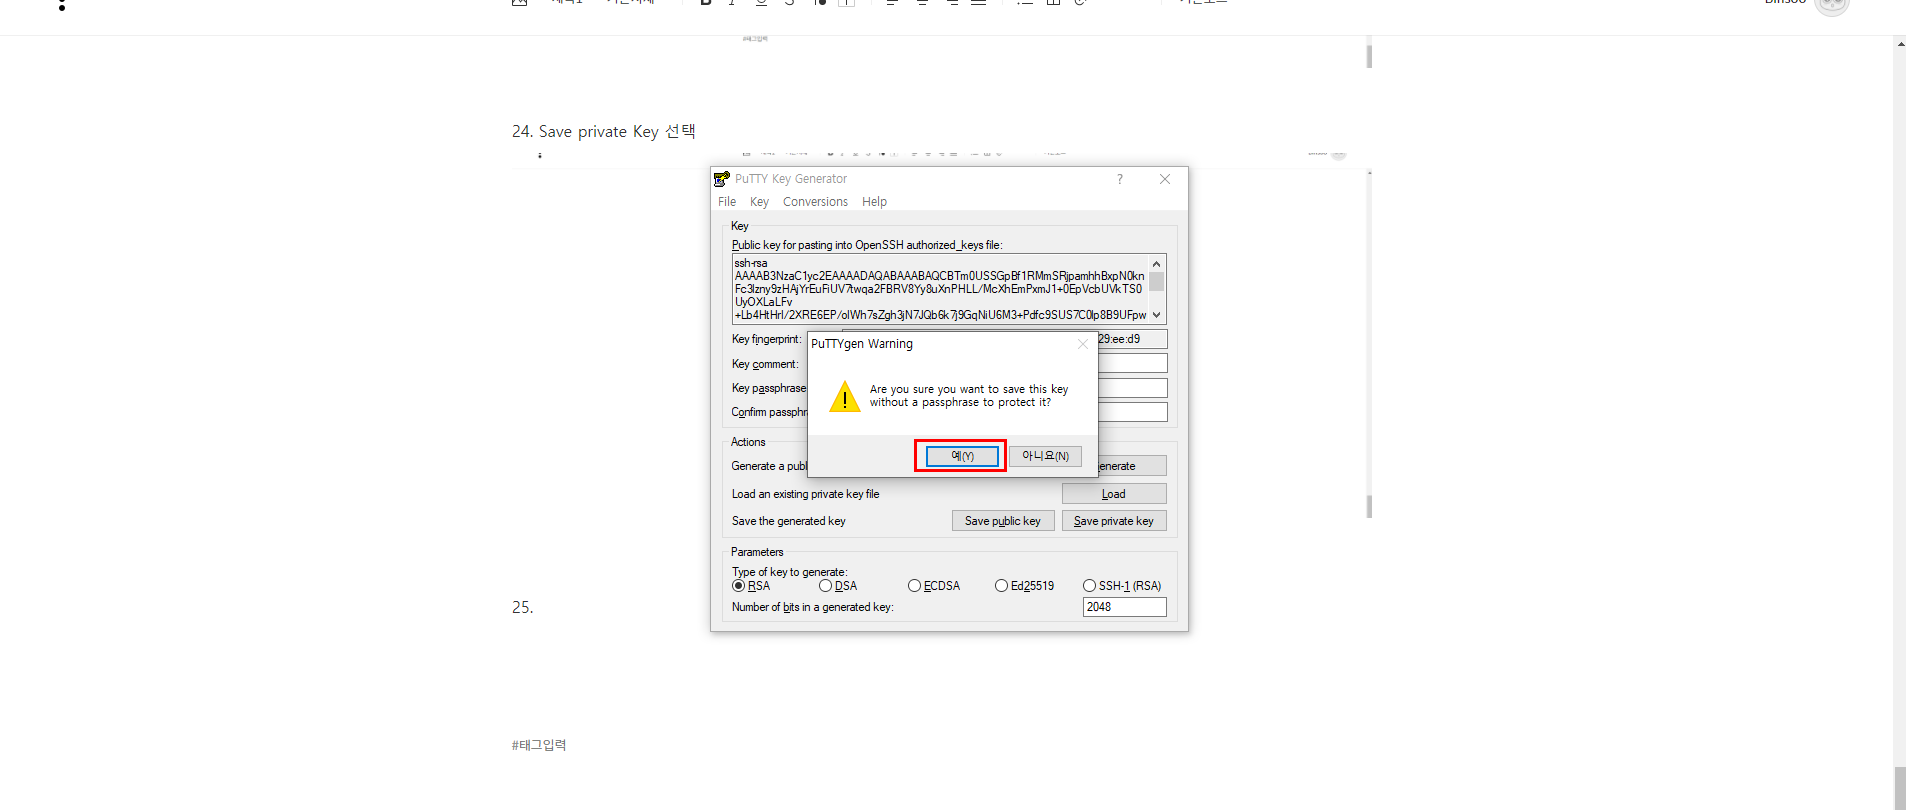This screenshot has width=1906, height=810.
Task: Click the 'Parameters' group label
Action: [757, 552]
